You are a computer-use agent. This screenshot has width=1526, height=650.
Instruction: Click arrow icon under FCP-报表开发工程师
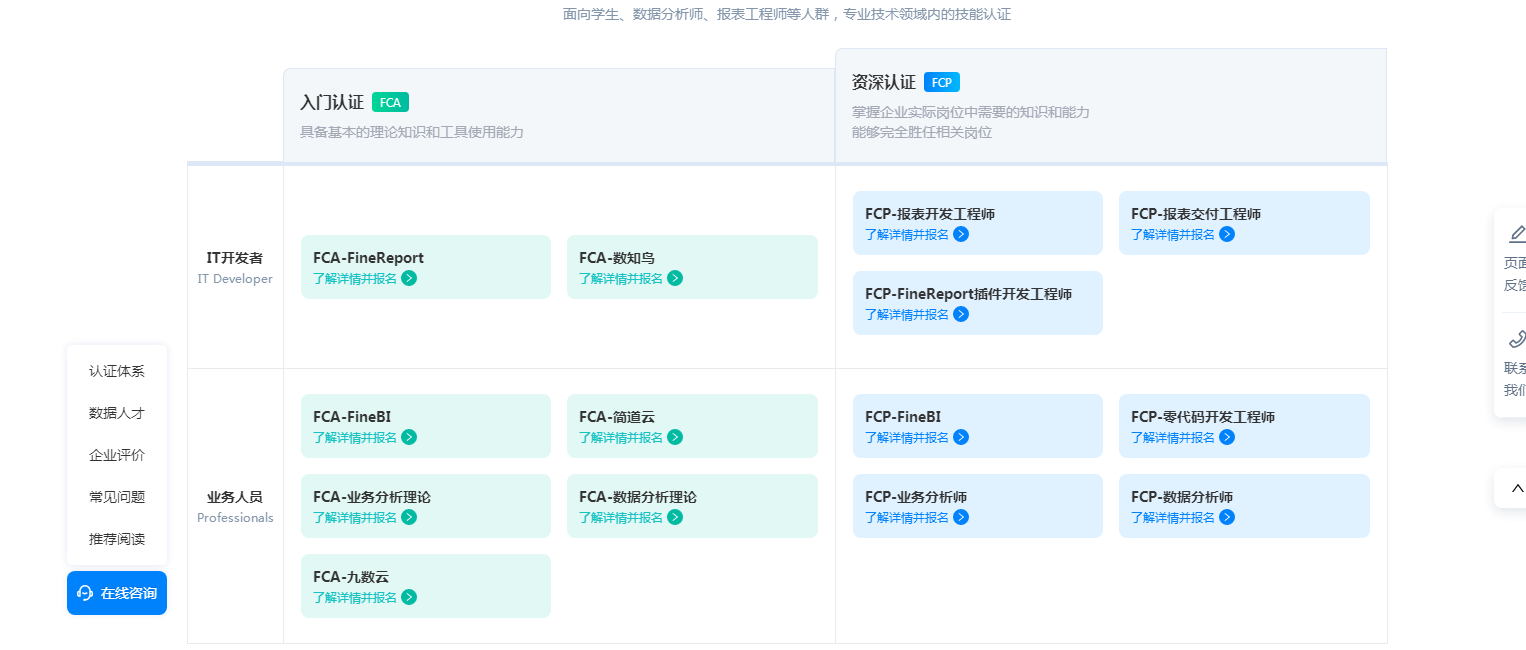pyautogui.click(x=961, y=234)
